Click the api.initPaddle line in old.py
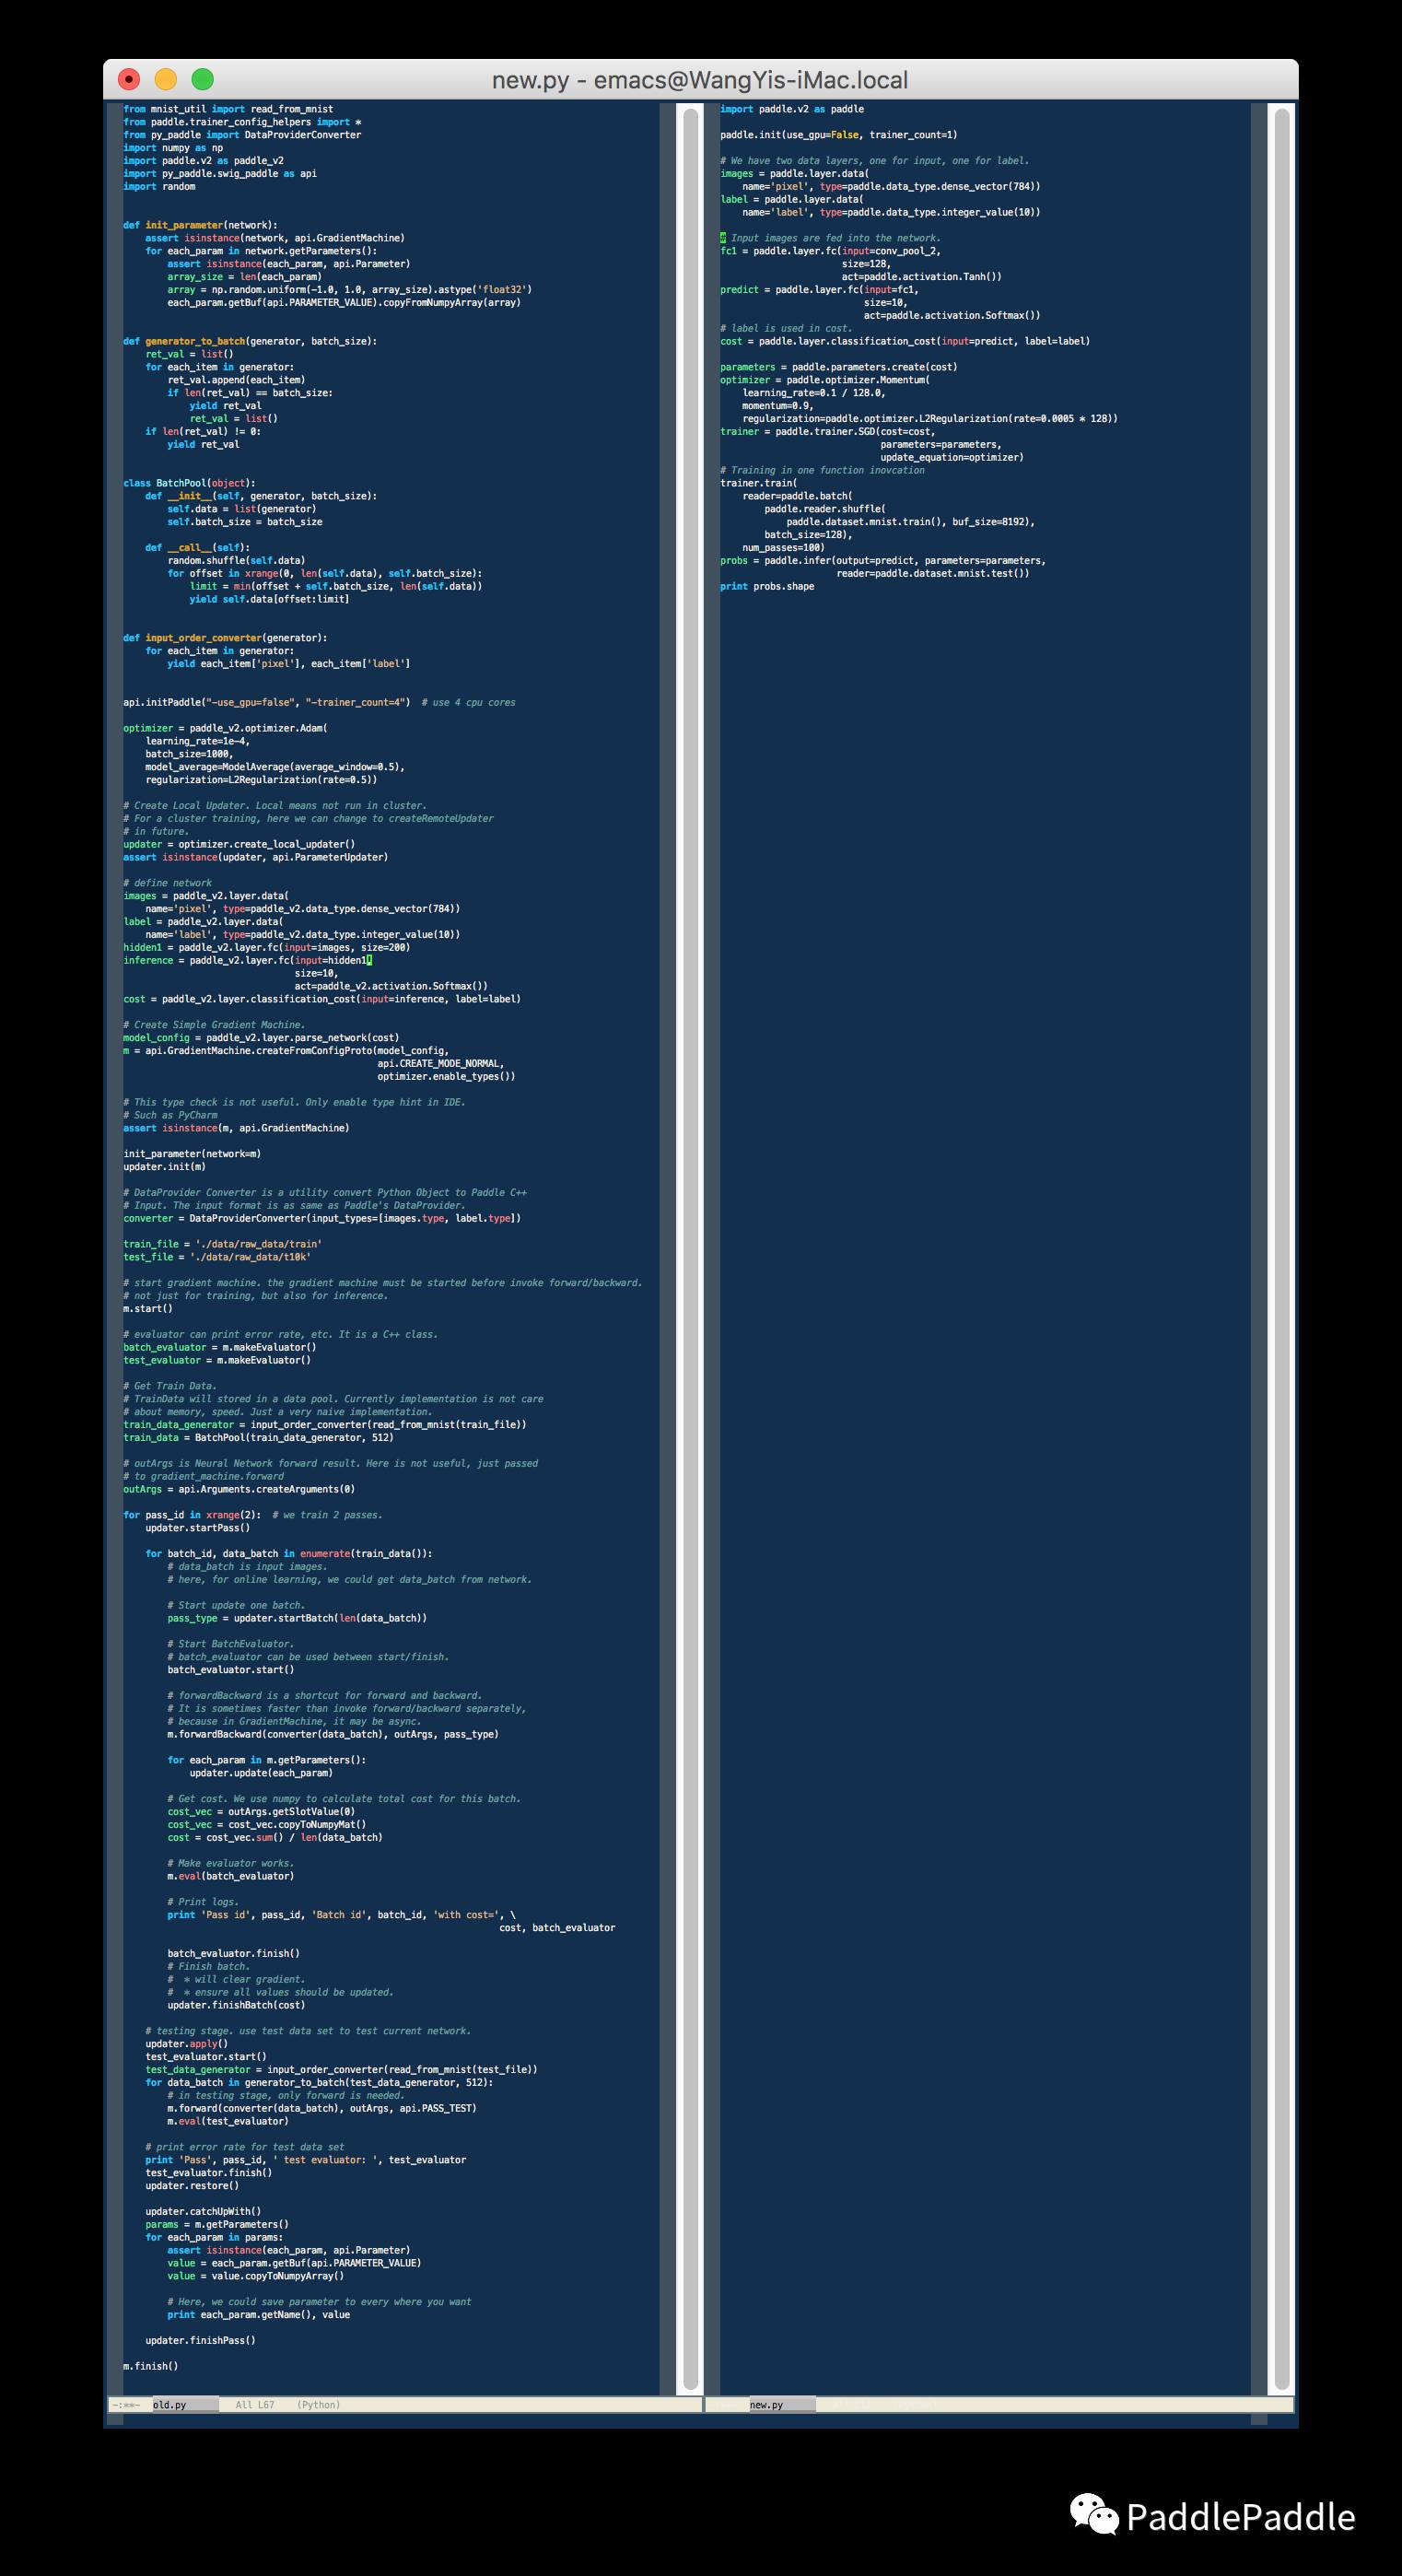The width and height of the screenshot is (1402, 2576). (x=319, y=702)
